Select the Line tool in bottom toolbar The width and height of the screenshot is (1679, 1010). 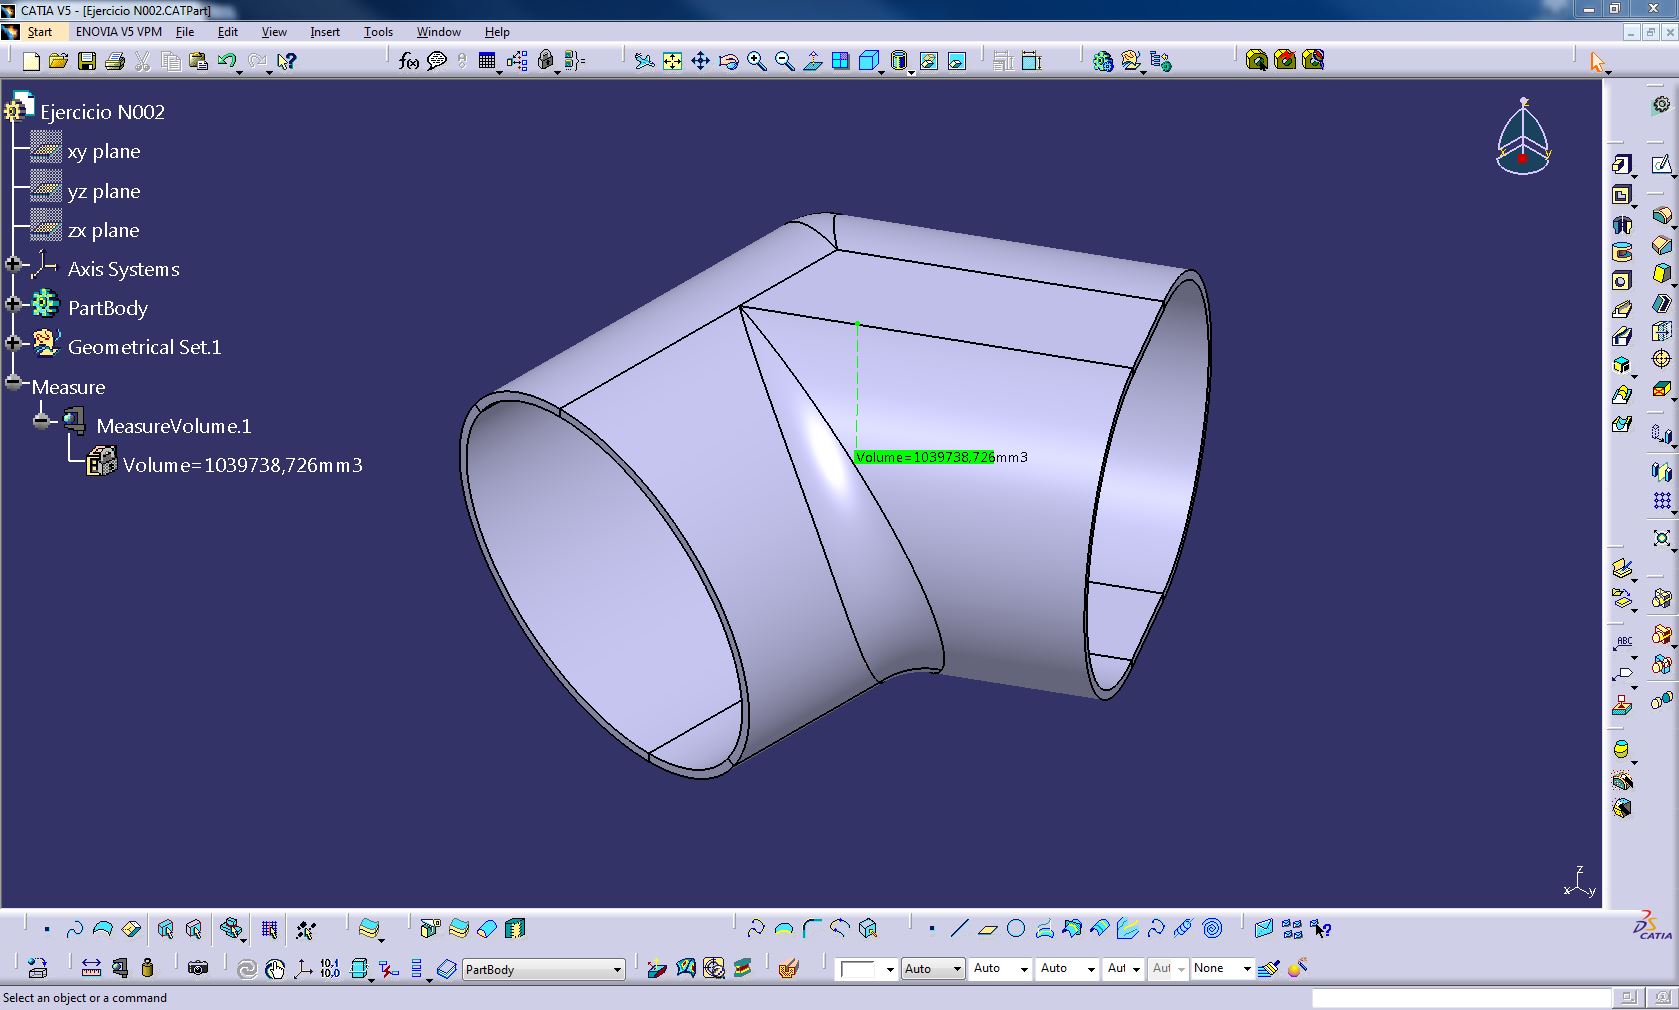959,928
